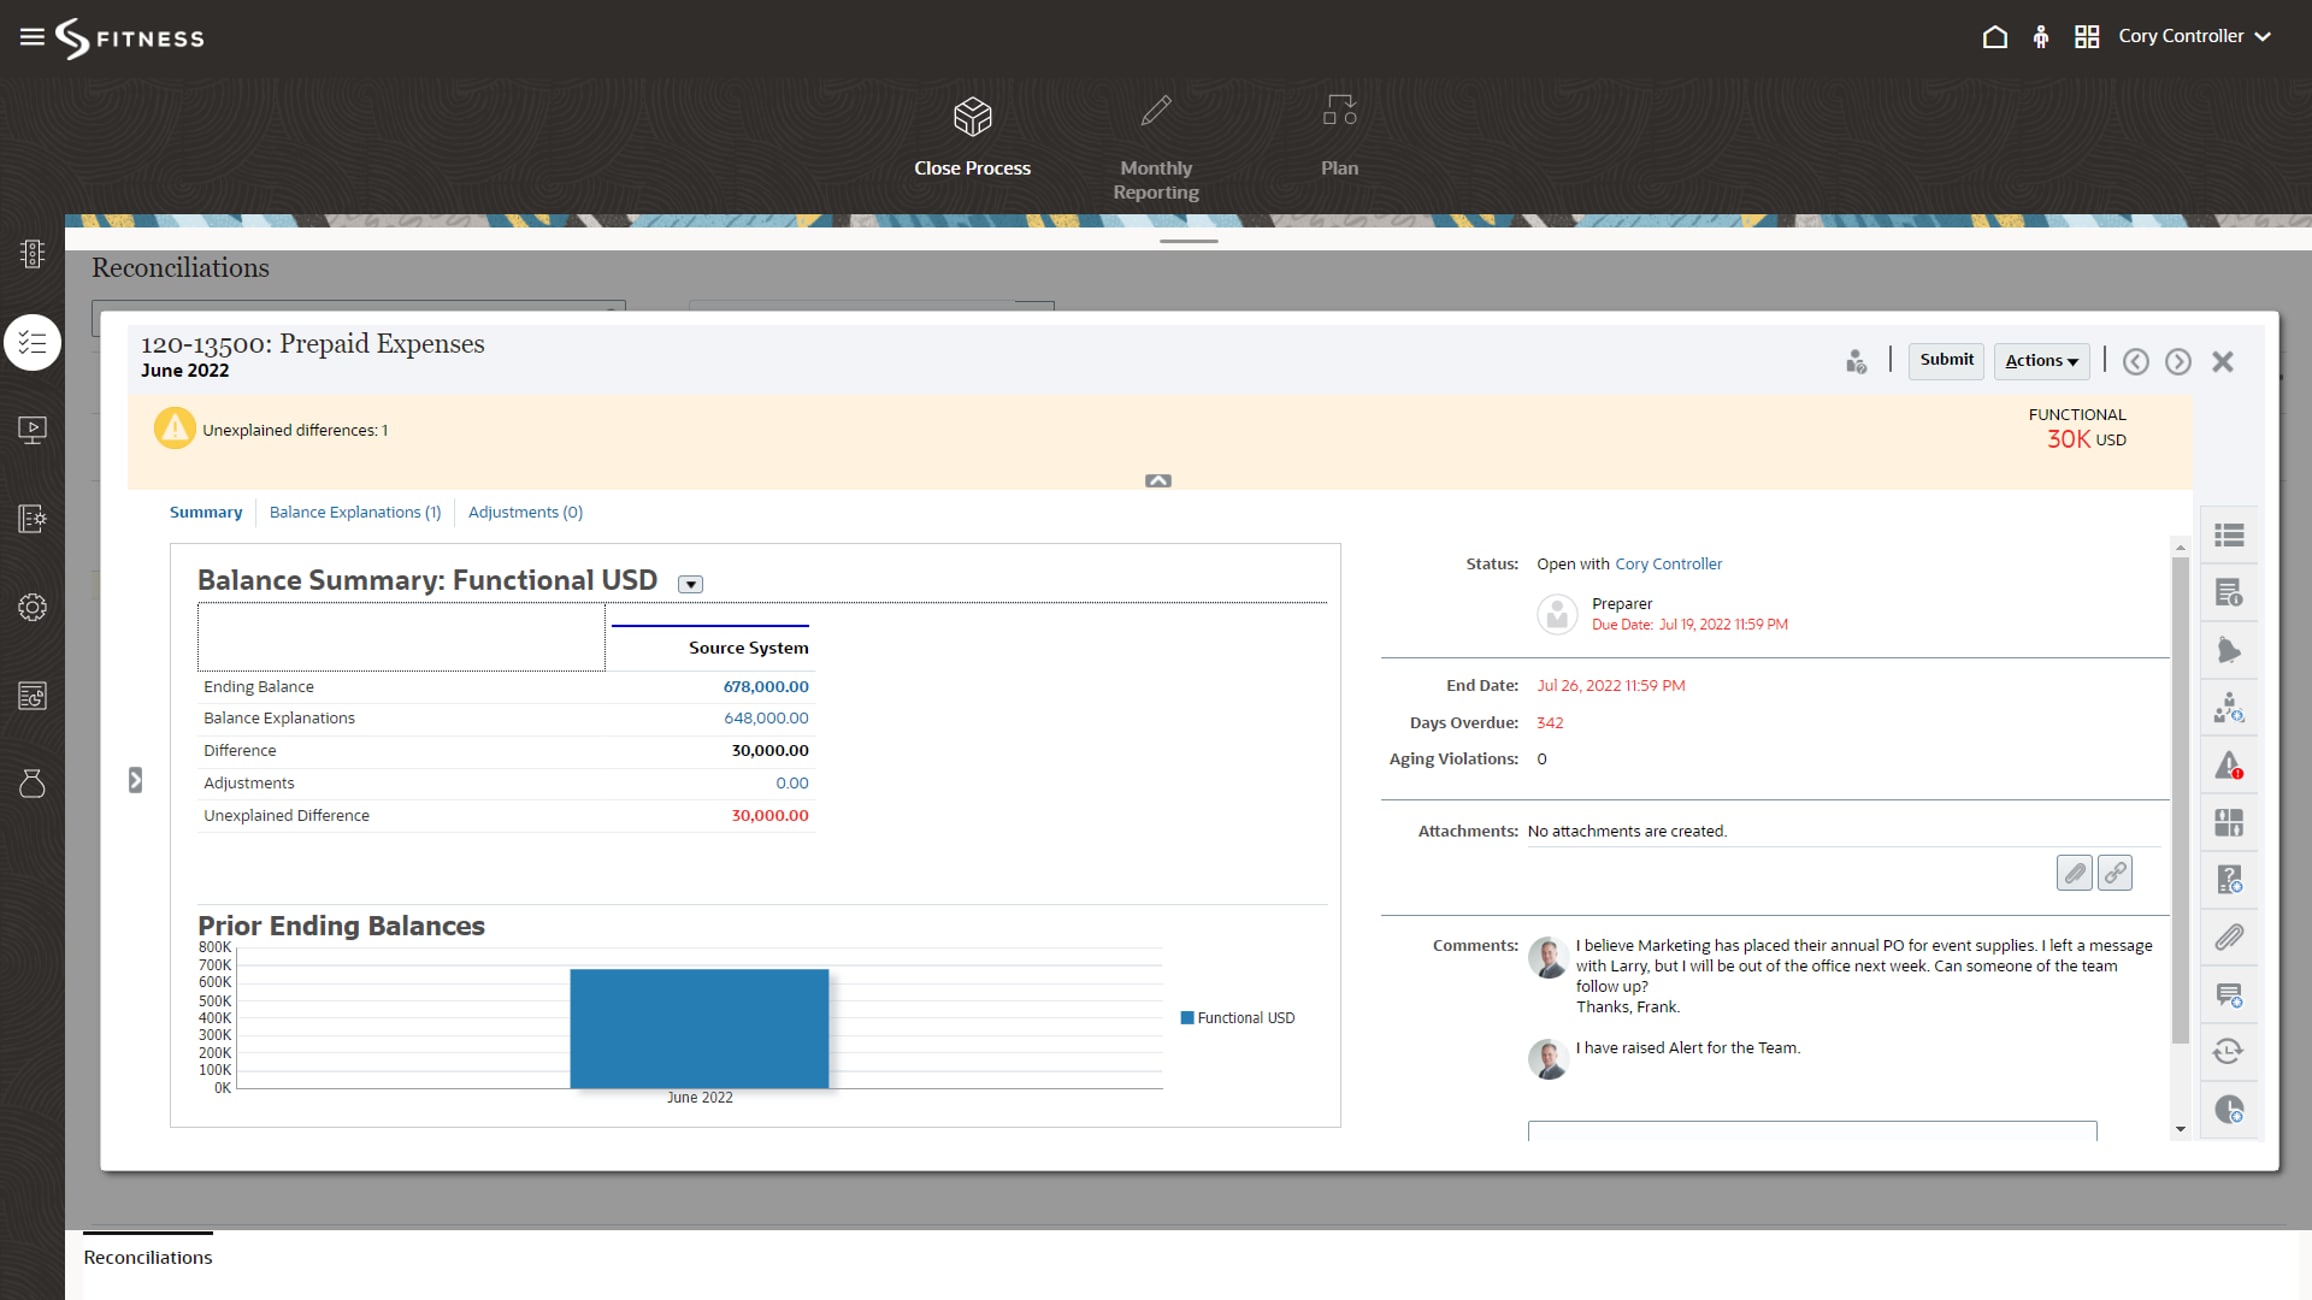This screenshot has height=1300, width=2312.
Task: Click the Submit button
Action: point(1946,360)
